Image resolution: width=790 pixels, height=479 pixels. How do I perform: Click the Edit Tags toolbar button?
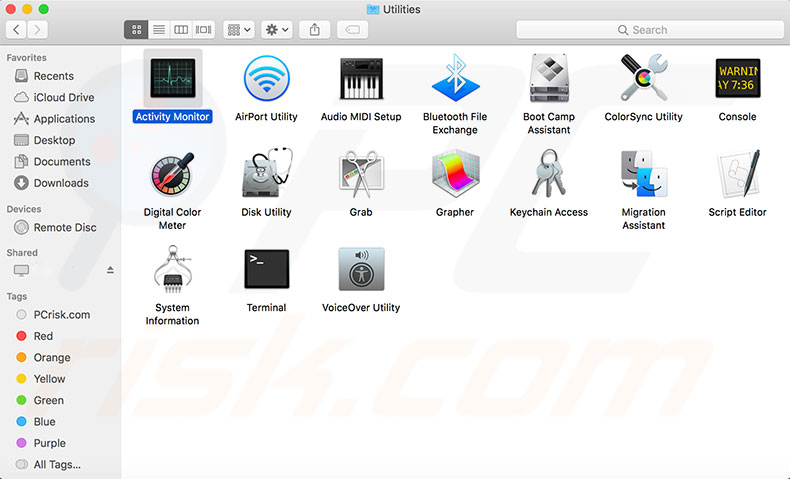[x=352, y=30]
